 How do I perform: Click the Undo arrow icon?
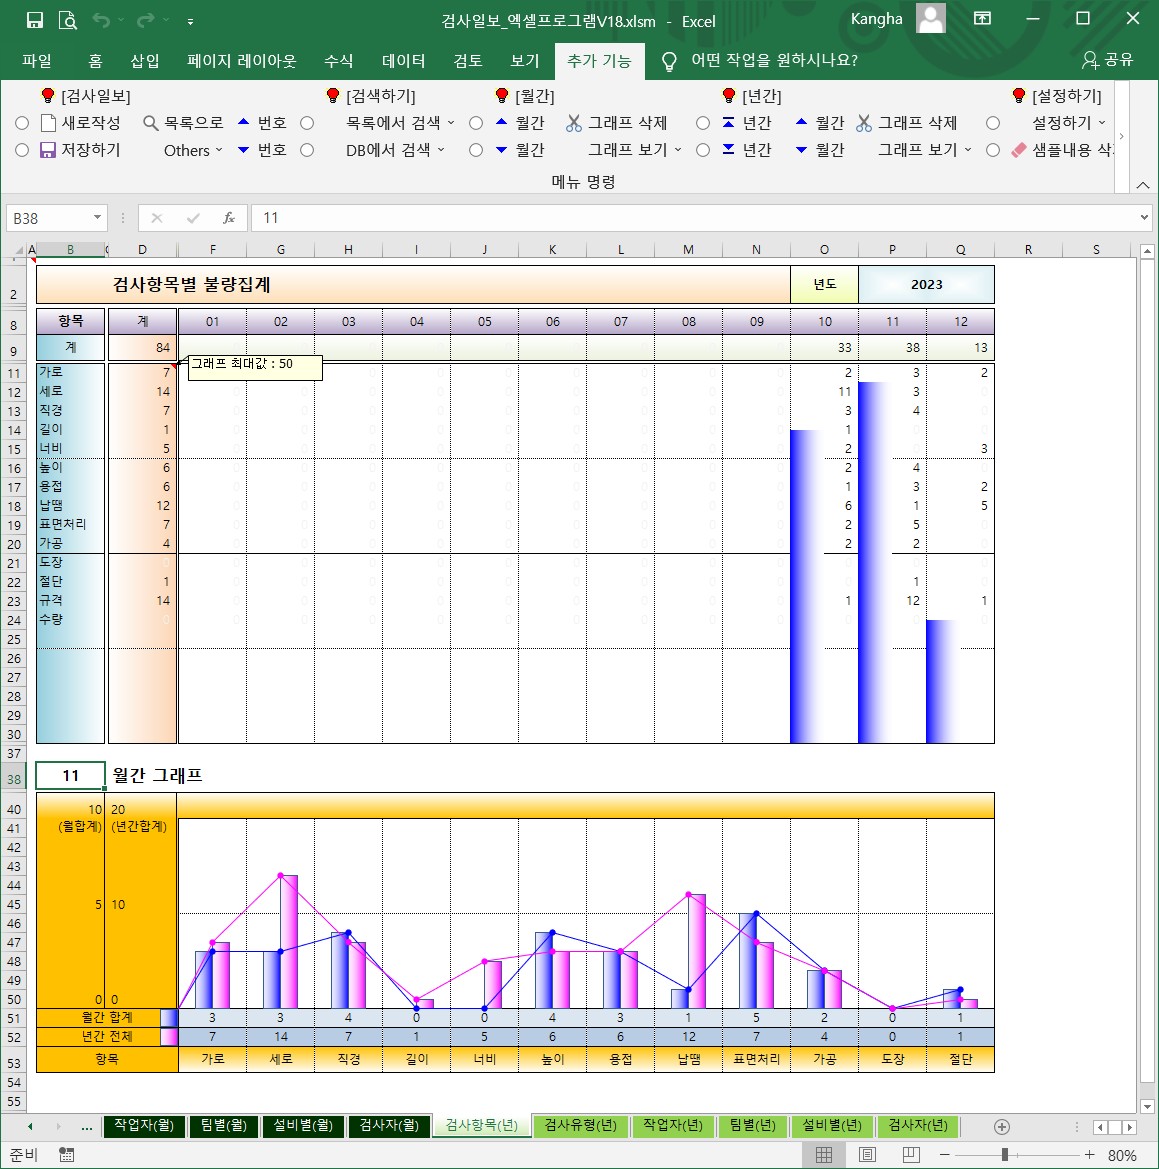pyautogui.click(x=101, y=20)
